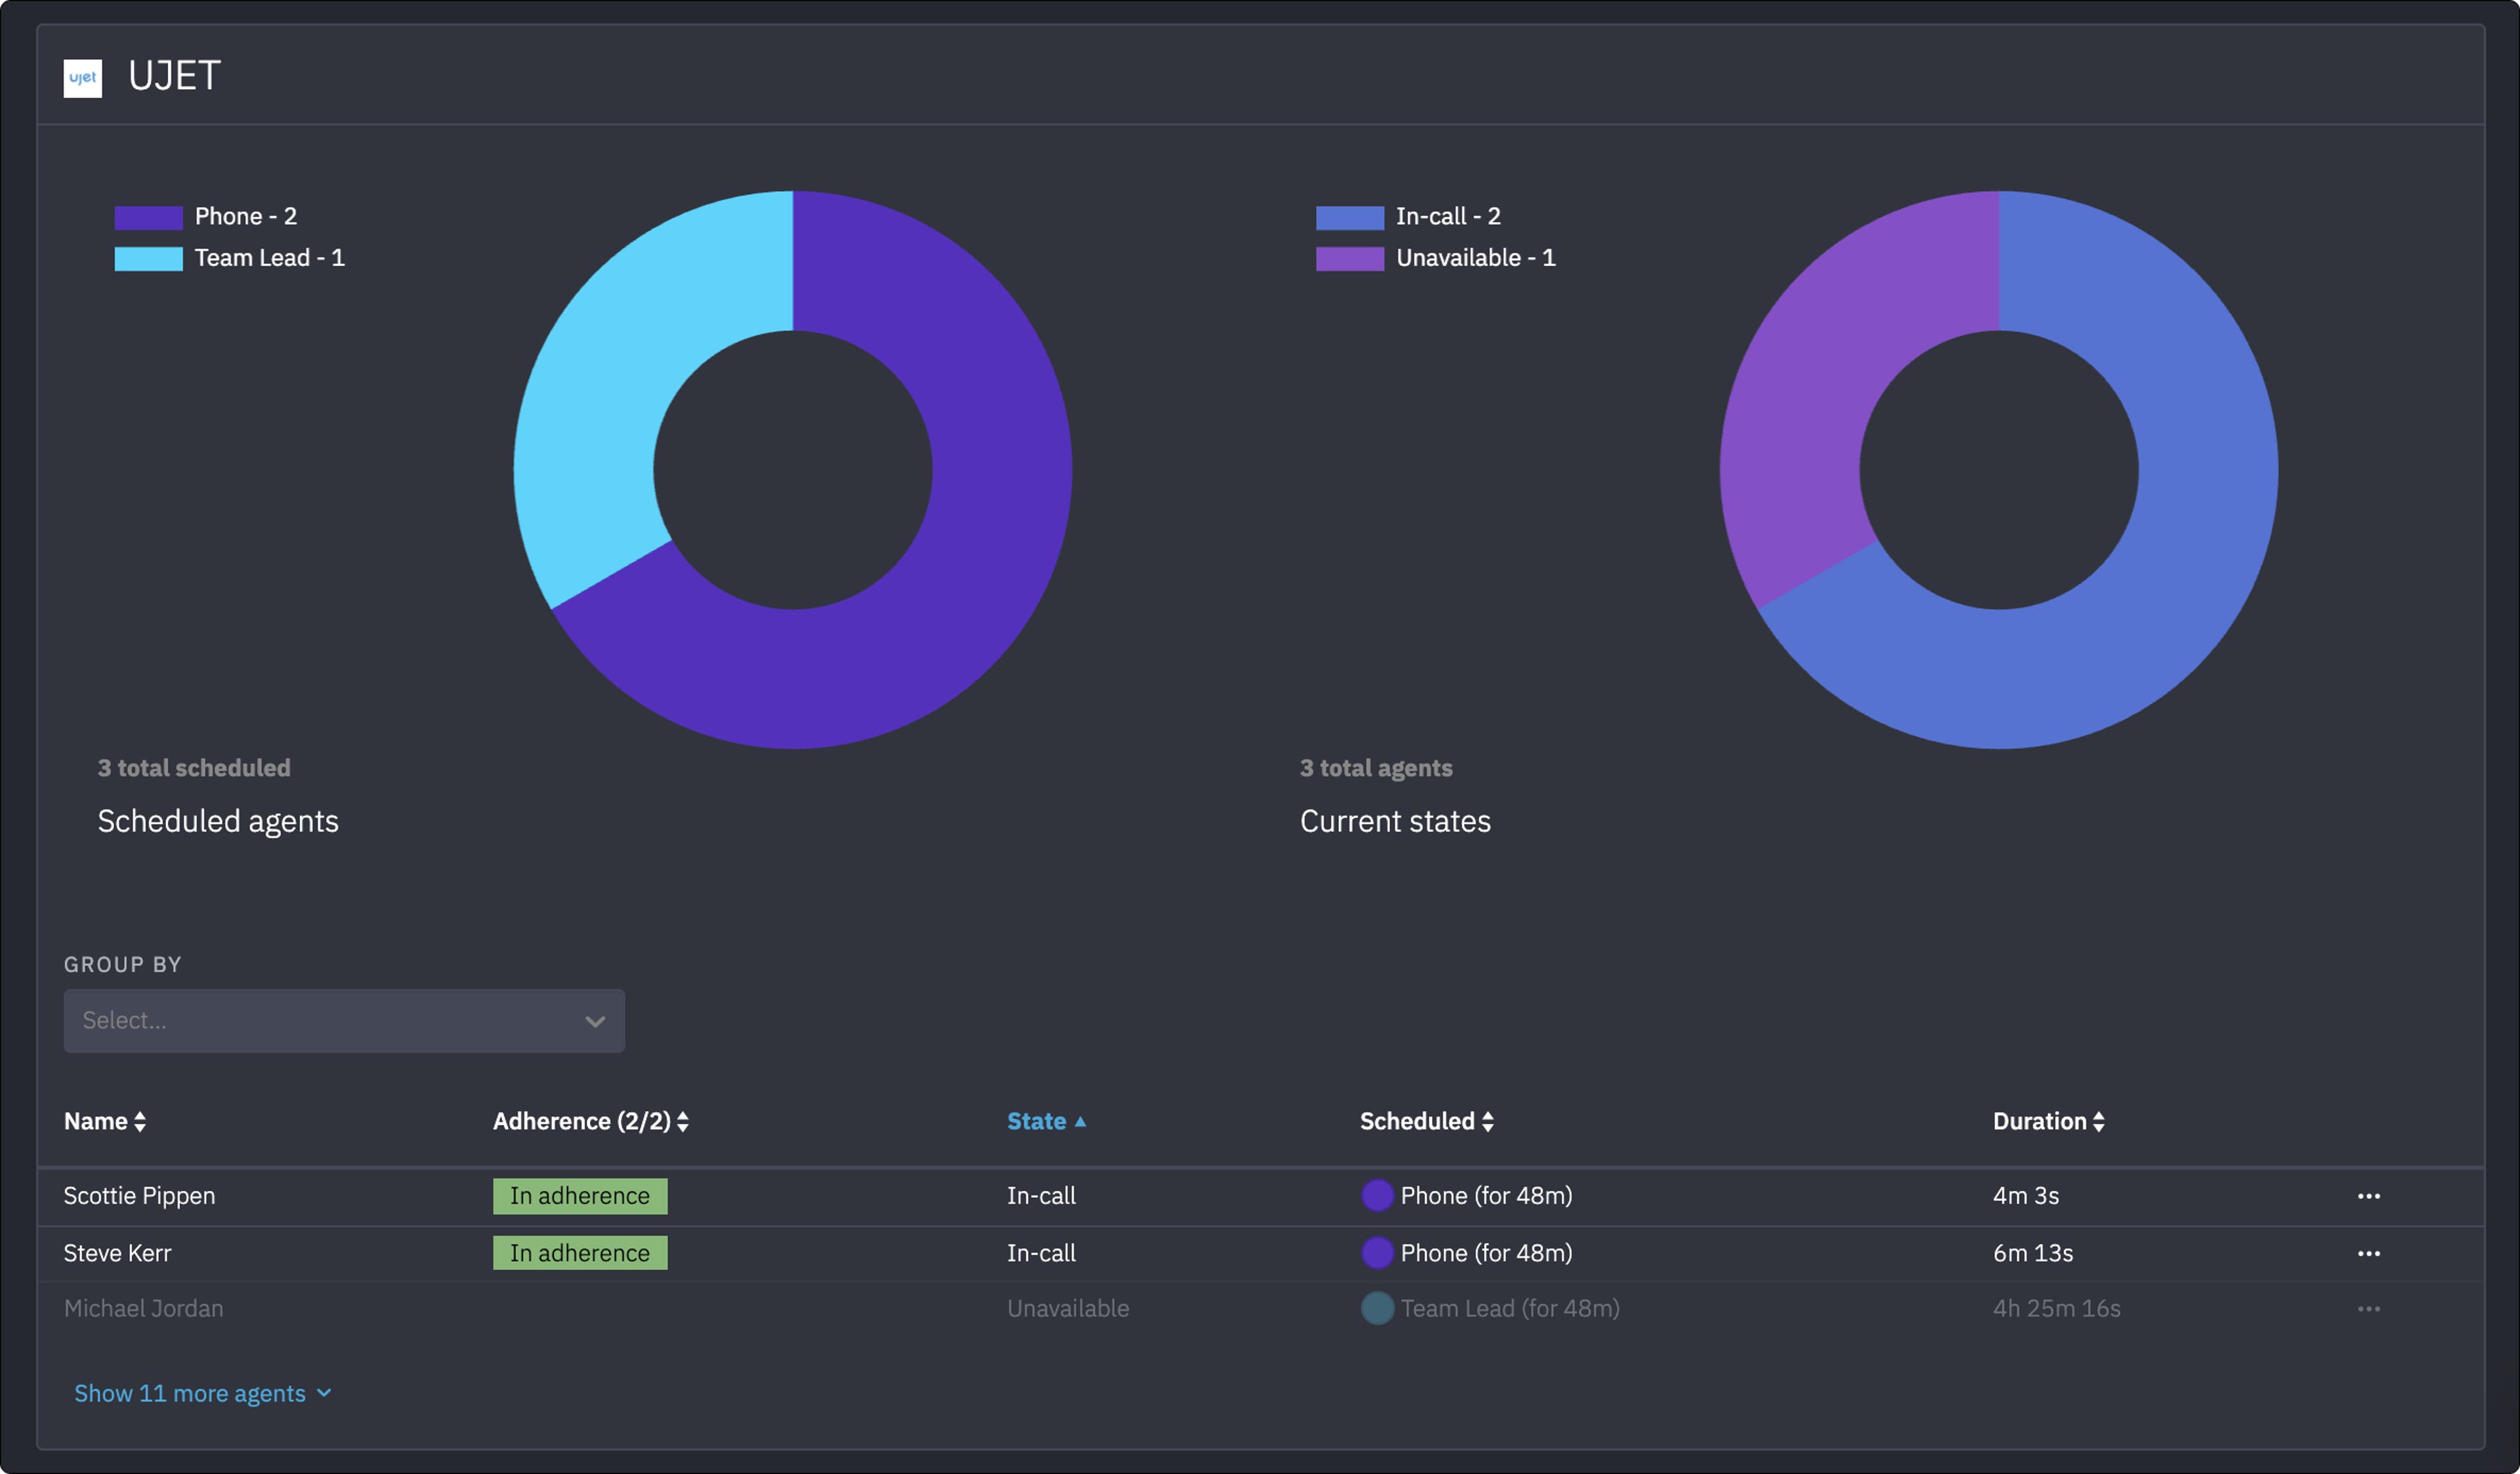Click the UJET logo icon
2520x1474 pixels.
coord(82,78)
